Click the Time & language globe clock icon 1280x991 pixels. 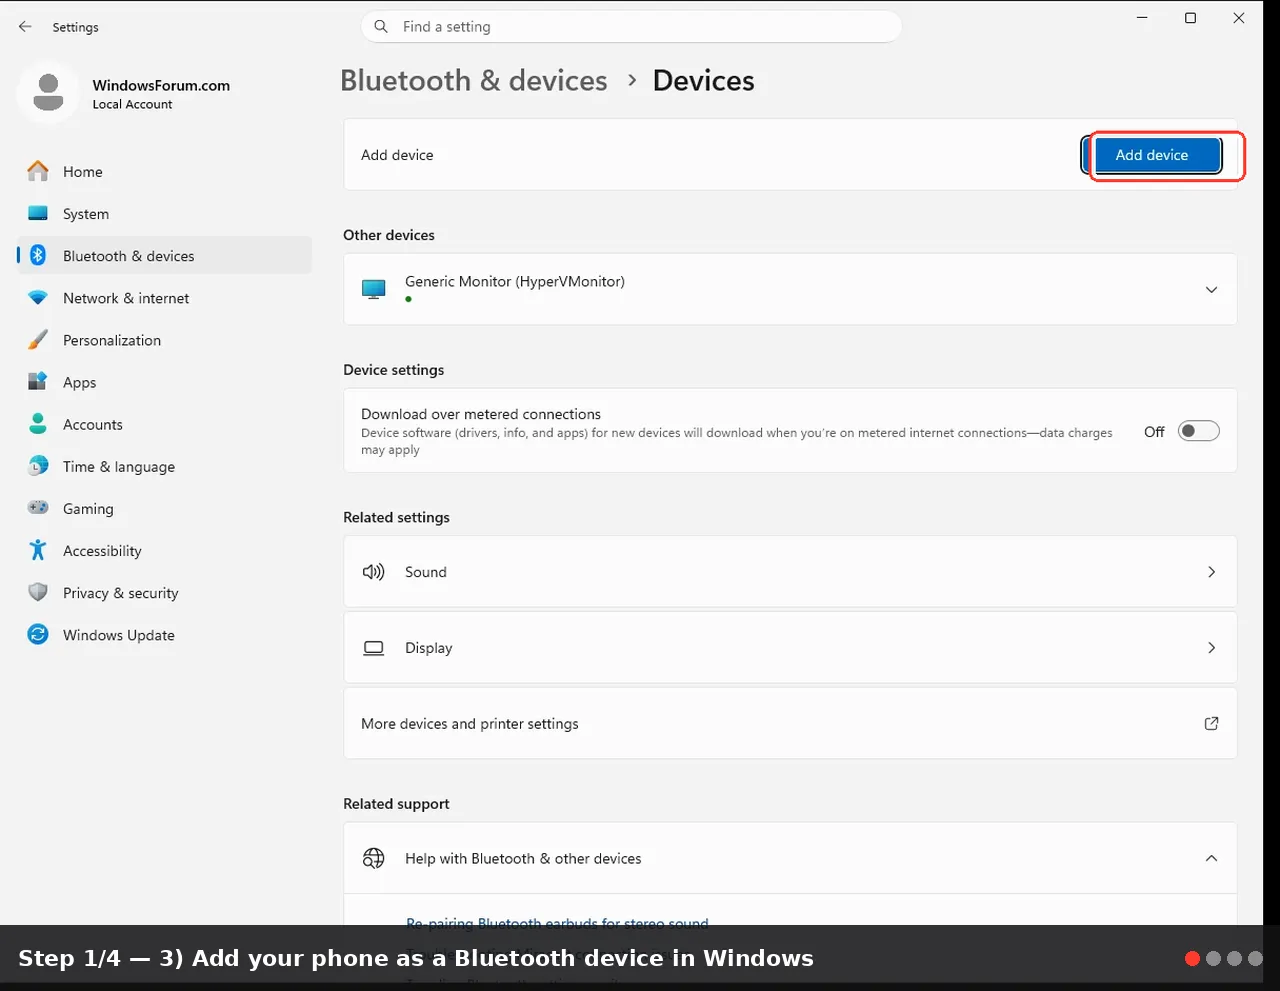point(38,466)
